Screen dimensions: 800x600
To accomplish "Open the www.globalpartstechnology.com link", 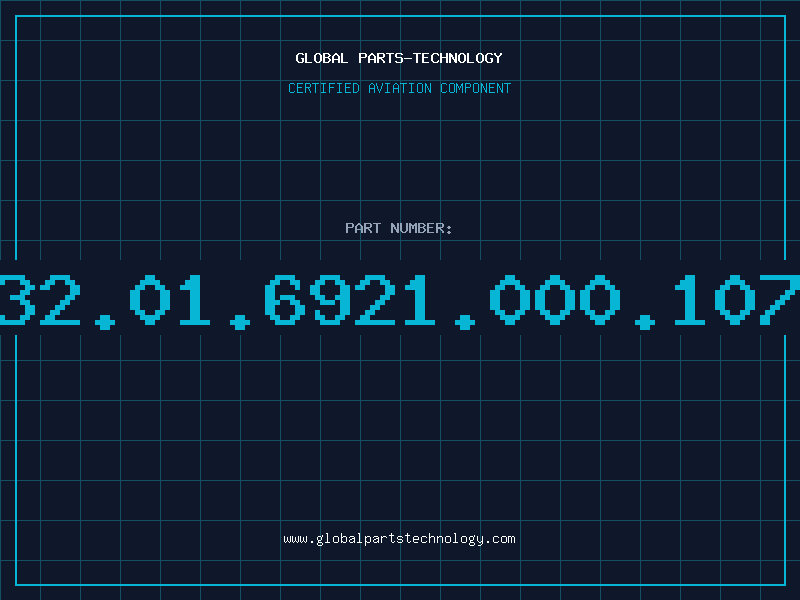I will tap(399, 539).
